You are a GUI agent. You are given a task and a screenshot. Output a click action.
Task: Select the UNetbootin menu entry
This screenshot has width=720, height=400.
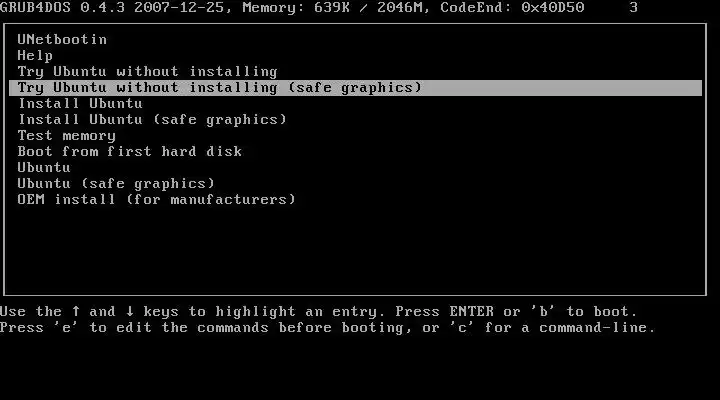[x=62, y=39]
